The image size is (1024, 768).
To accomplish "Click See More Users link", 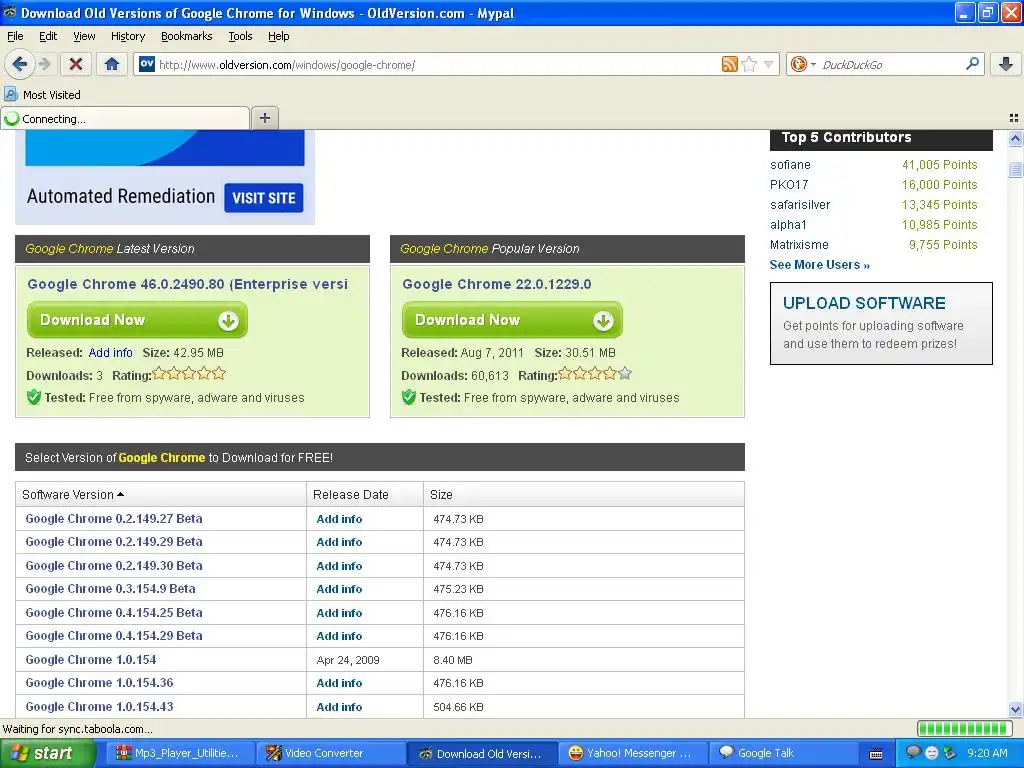I will point(820,264).
